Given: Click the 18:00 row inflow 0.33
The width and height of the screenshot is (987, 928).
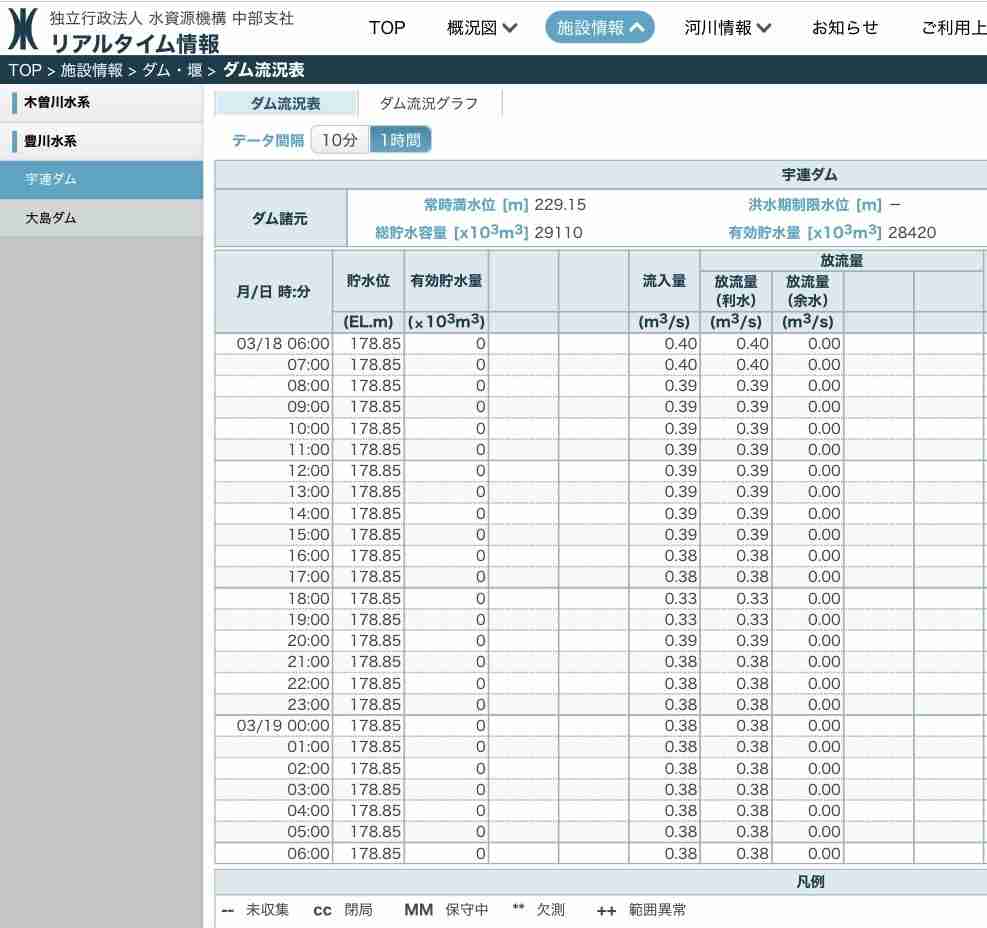Looking at the screenshot, I should pyautogui.click(x=680, y=599).
